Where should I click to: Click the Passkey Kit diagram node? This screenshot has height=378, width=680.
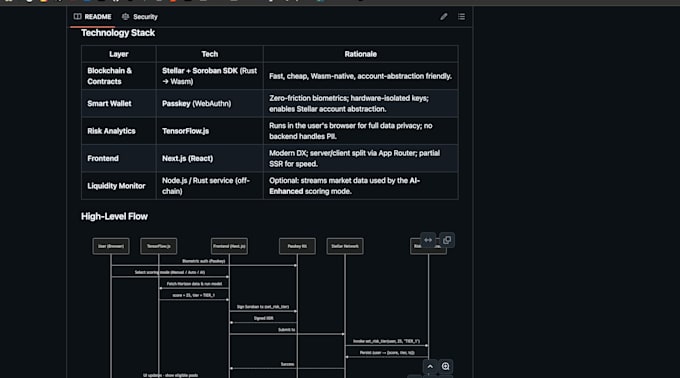pos(297,246)
